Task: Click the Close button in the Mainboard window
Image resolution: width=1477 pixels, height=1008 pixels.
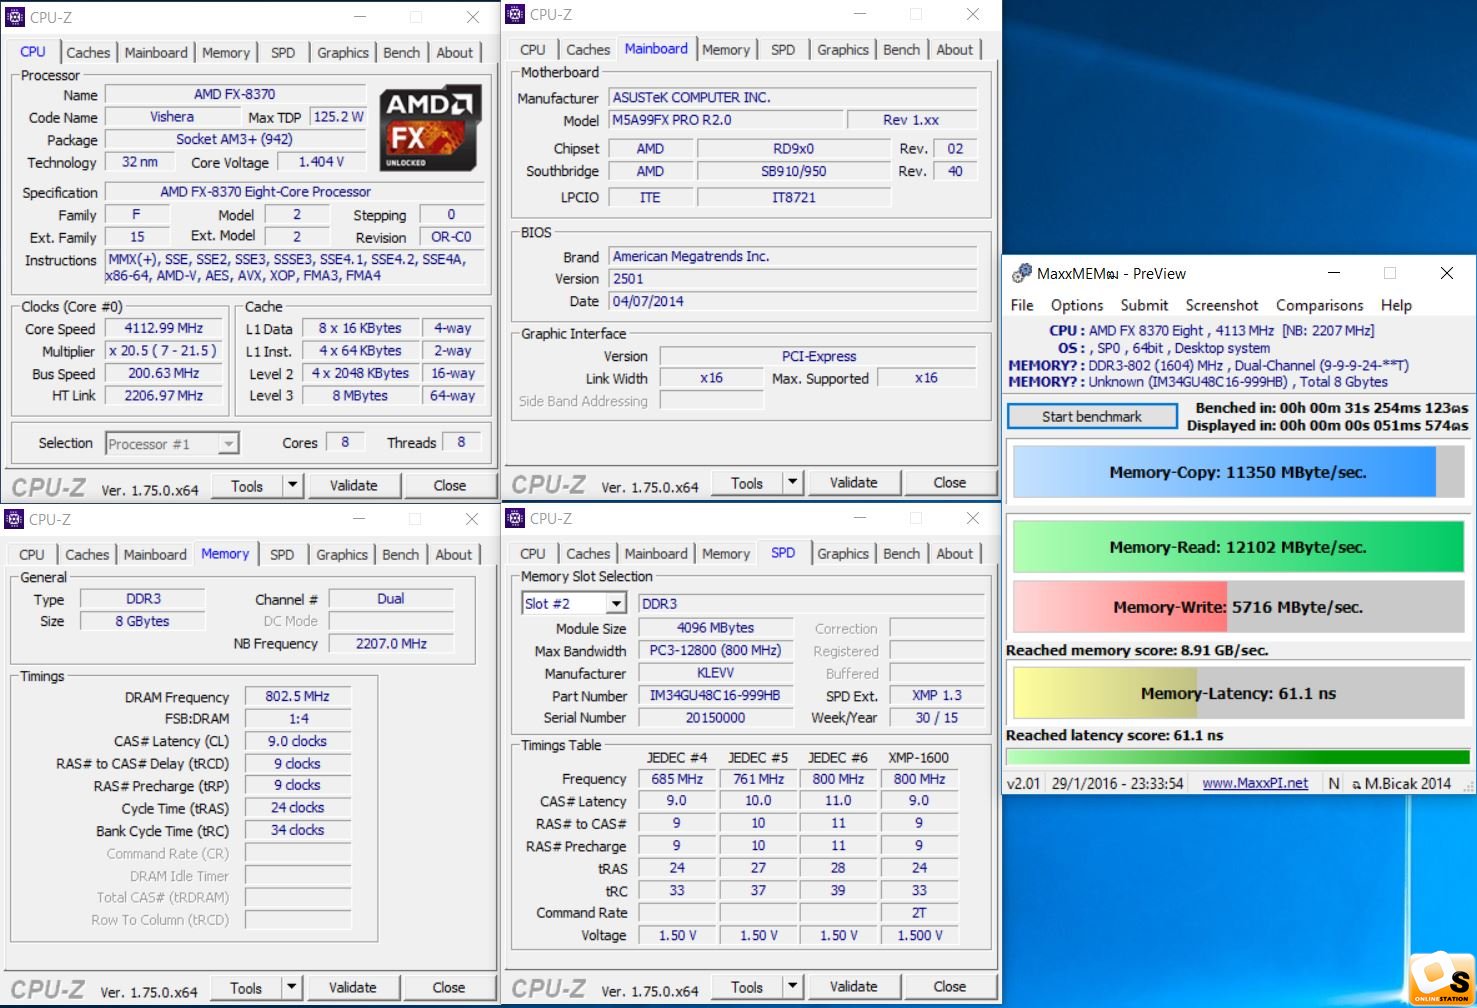Action: point(949,483)
